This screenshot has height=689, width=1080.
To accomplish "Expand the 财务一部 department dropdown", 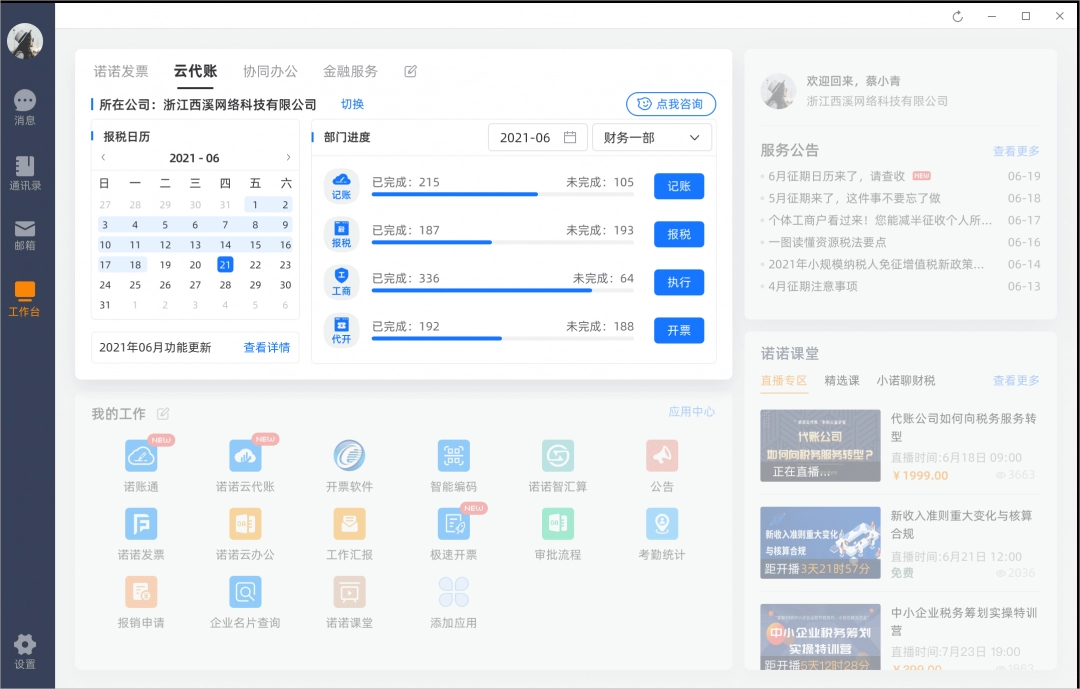I will [x=652, y=138].
